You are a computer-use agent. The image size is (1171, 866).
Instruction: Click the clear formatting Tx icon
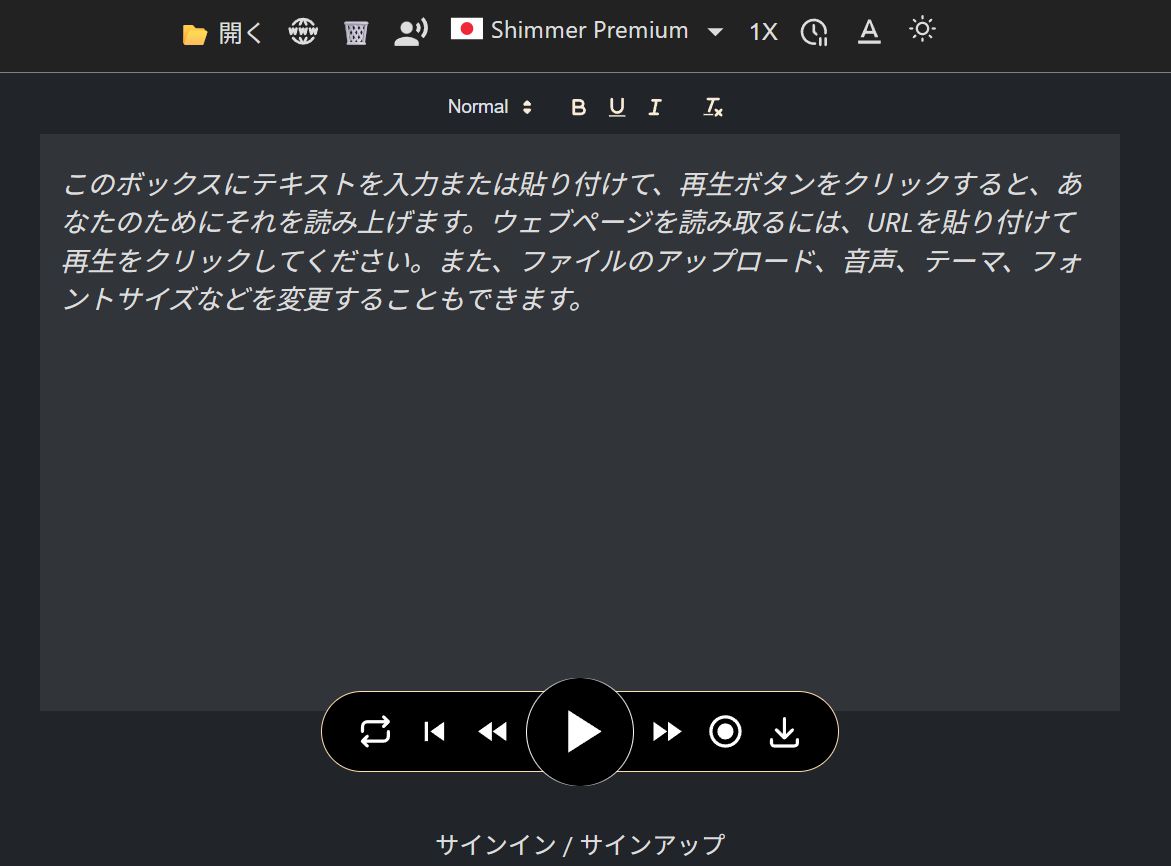coord(713,107)
